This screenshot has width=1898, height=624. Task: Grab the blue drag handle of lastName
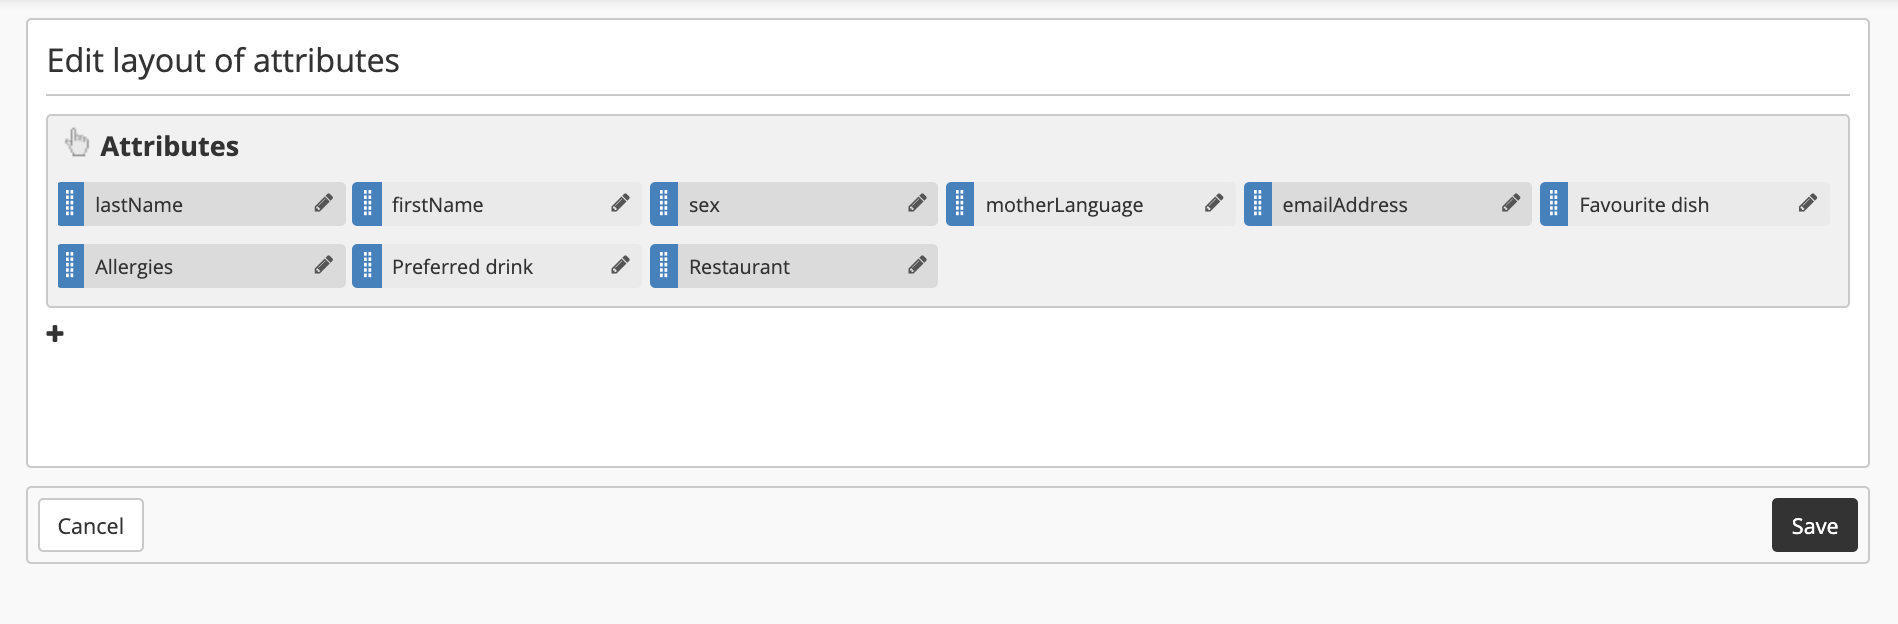[70, 204]
